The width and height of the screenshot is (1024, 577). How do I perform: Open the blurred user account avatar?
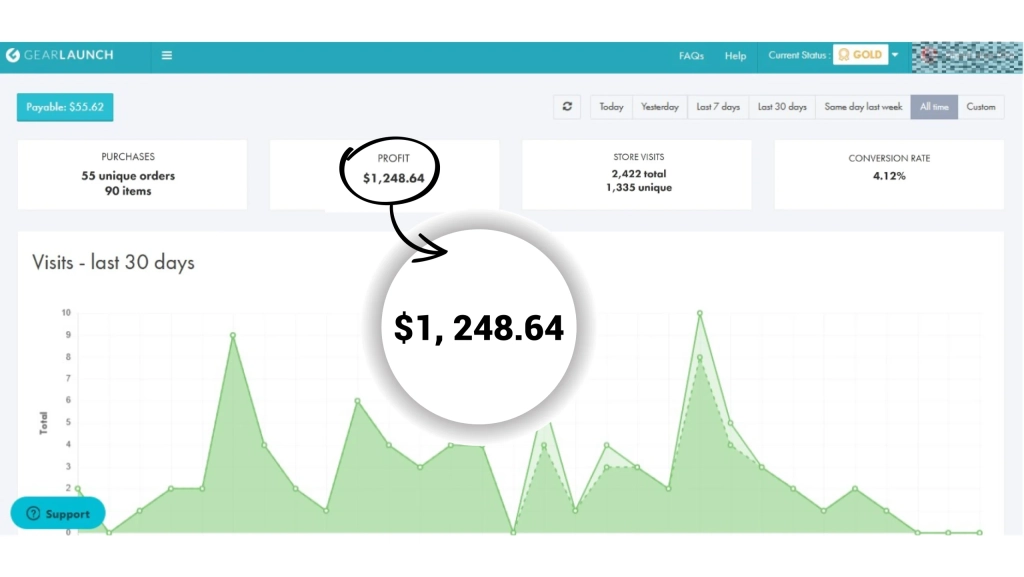964,56
